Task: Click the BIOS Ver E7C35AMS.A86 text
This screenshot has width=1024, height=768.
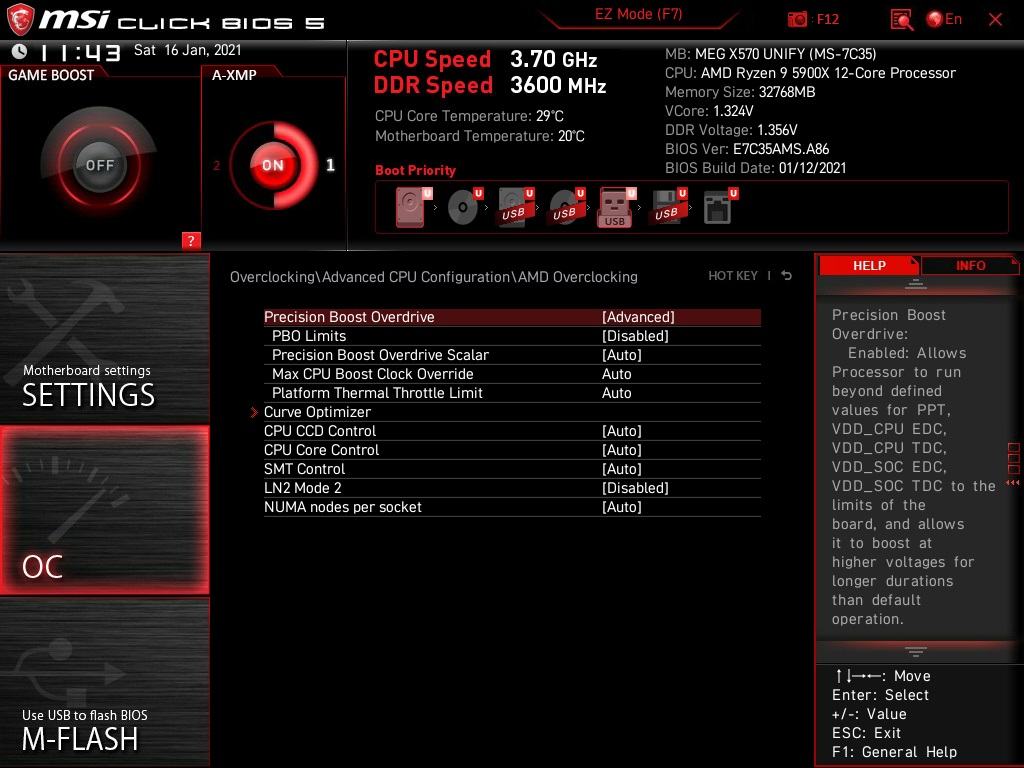Action: coord(746,149)
